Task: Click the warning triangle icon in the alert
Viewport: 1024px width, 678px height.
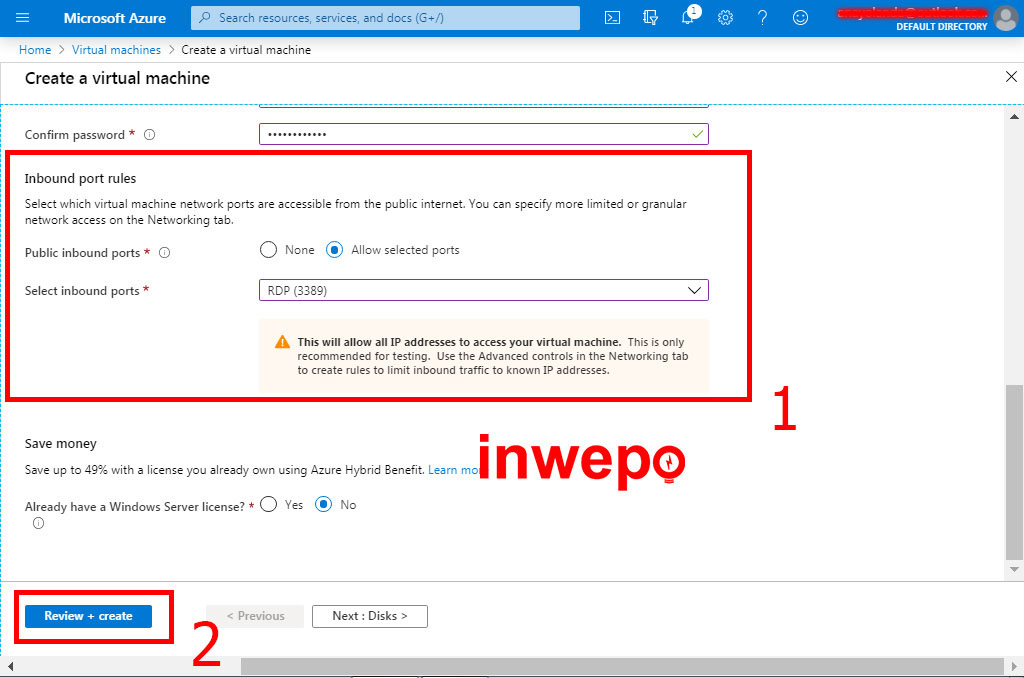Action: tap(282, 342)
